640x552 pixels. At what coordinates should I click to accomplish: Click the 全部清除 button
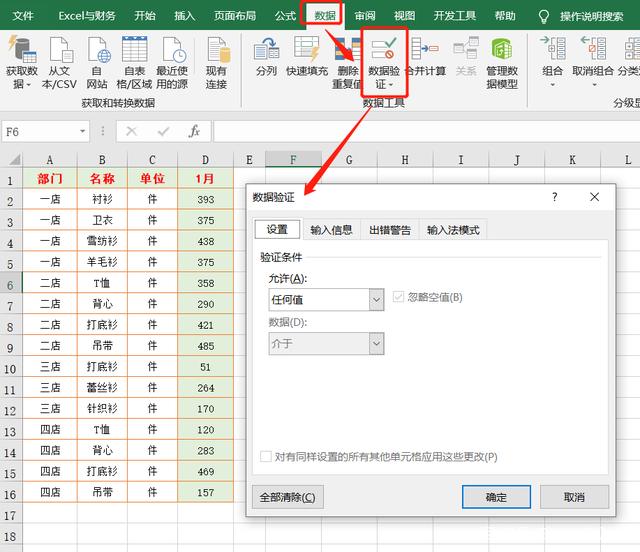click(289, 497)
